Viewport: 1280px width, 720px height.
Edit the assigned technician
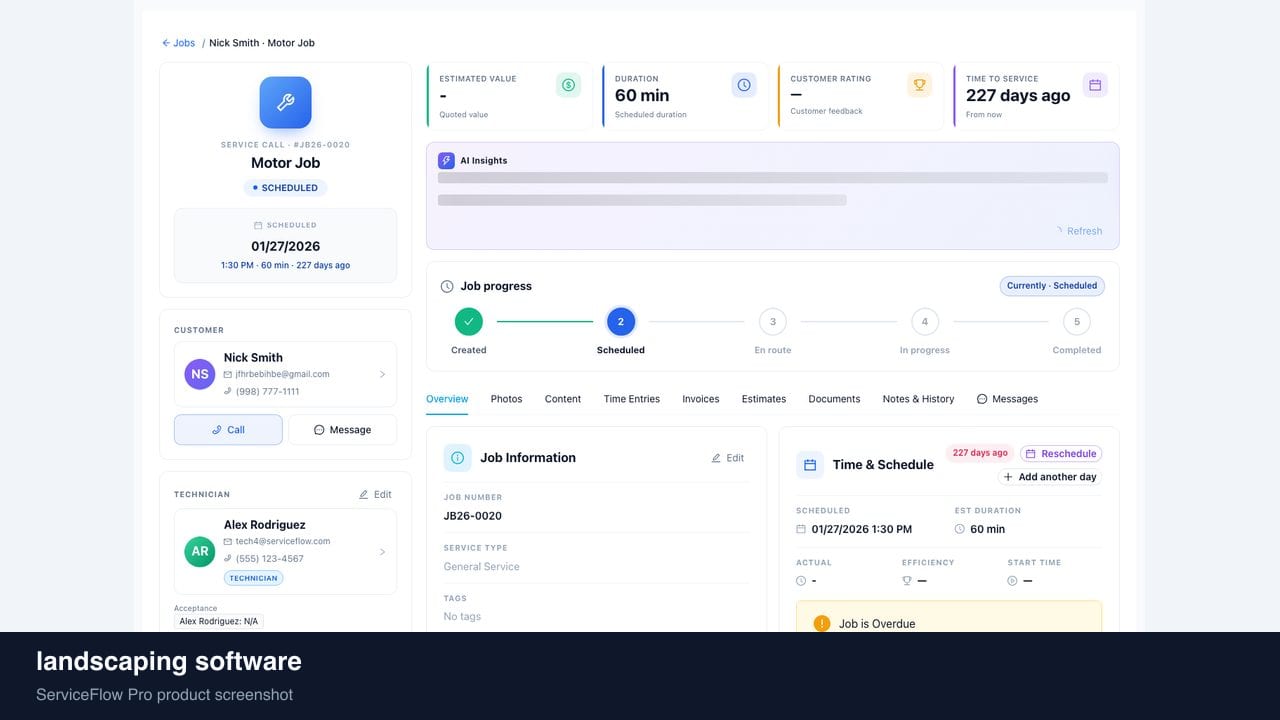(375, 494)
